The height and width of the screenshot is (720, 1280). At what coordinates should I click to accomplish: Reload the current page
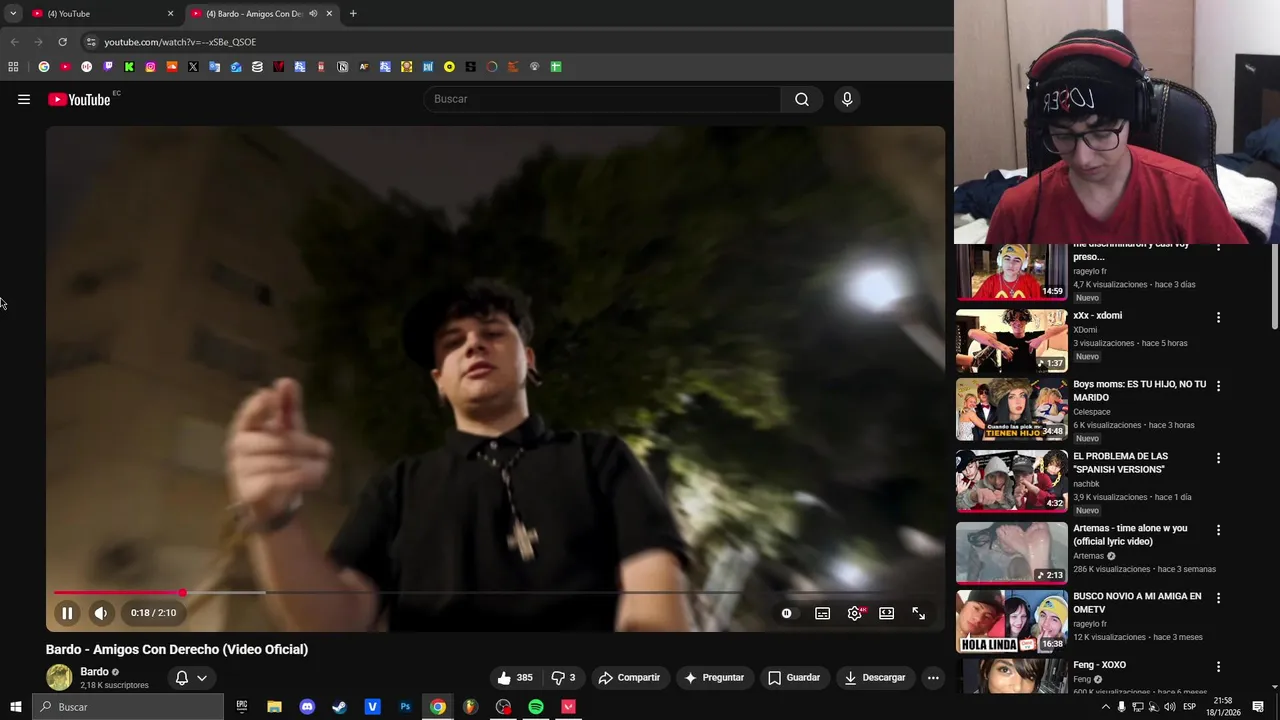62,42
